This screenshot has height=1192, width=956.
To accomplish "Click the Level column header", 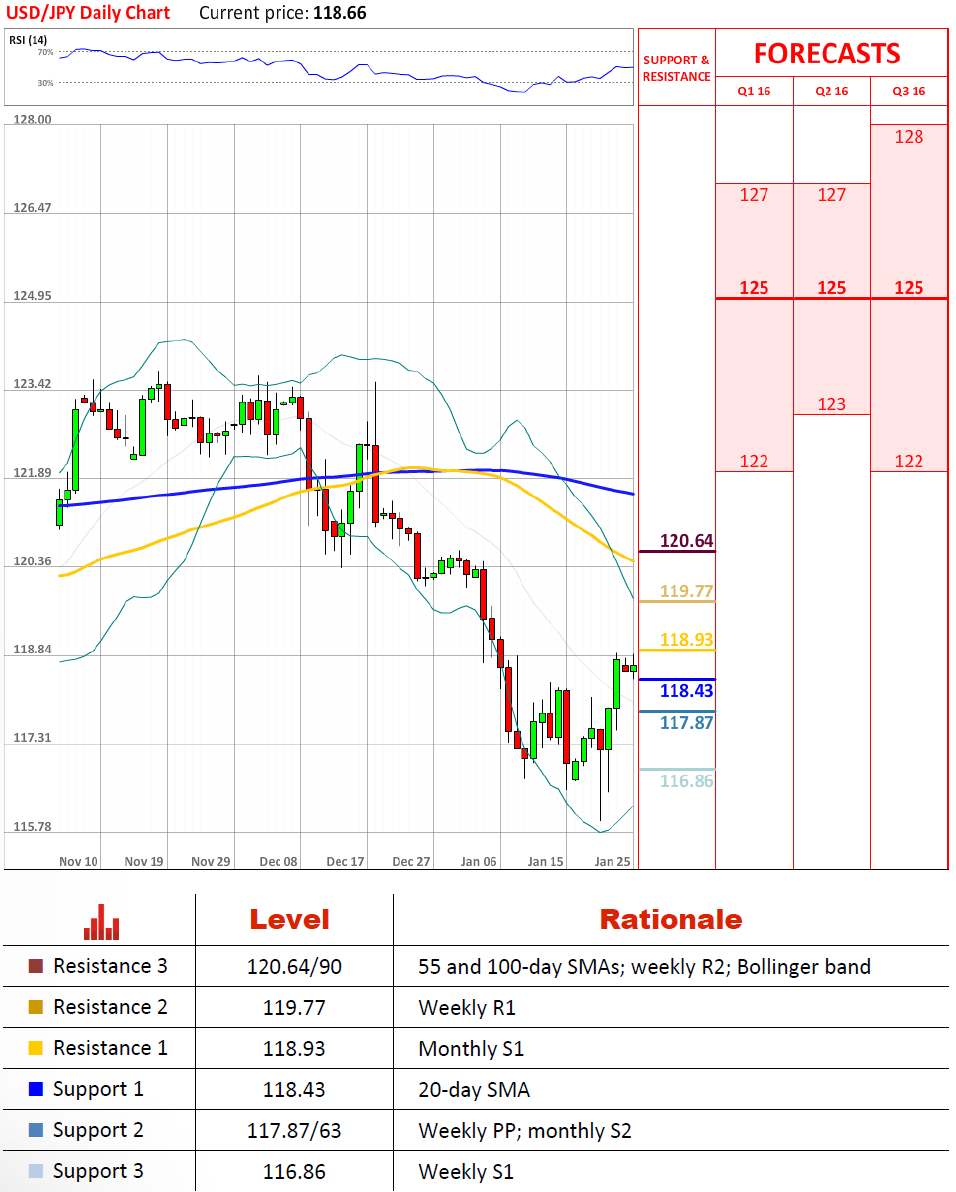I will (x=290, y=920).
